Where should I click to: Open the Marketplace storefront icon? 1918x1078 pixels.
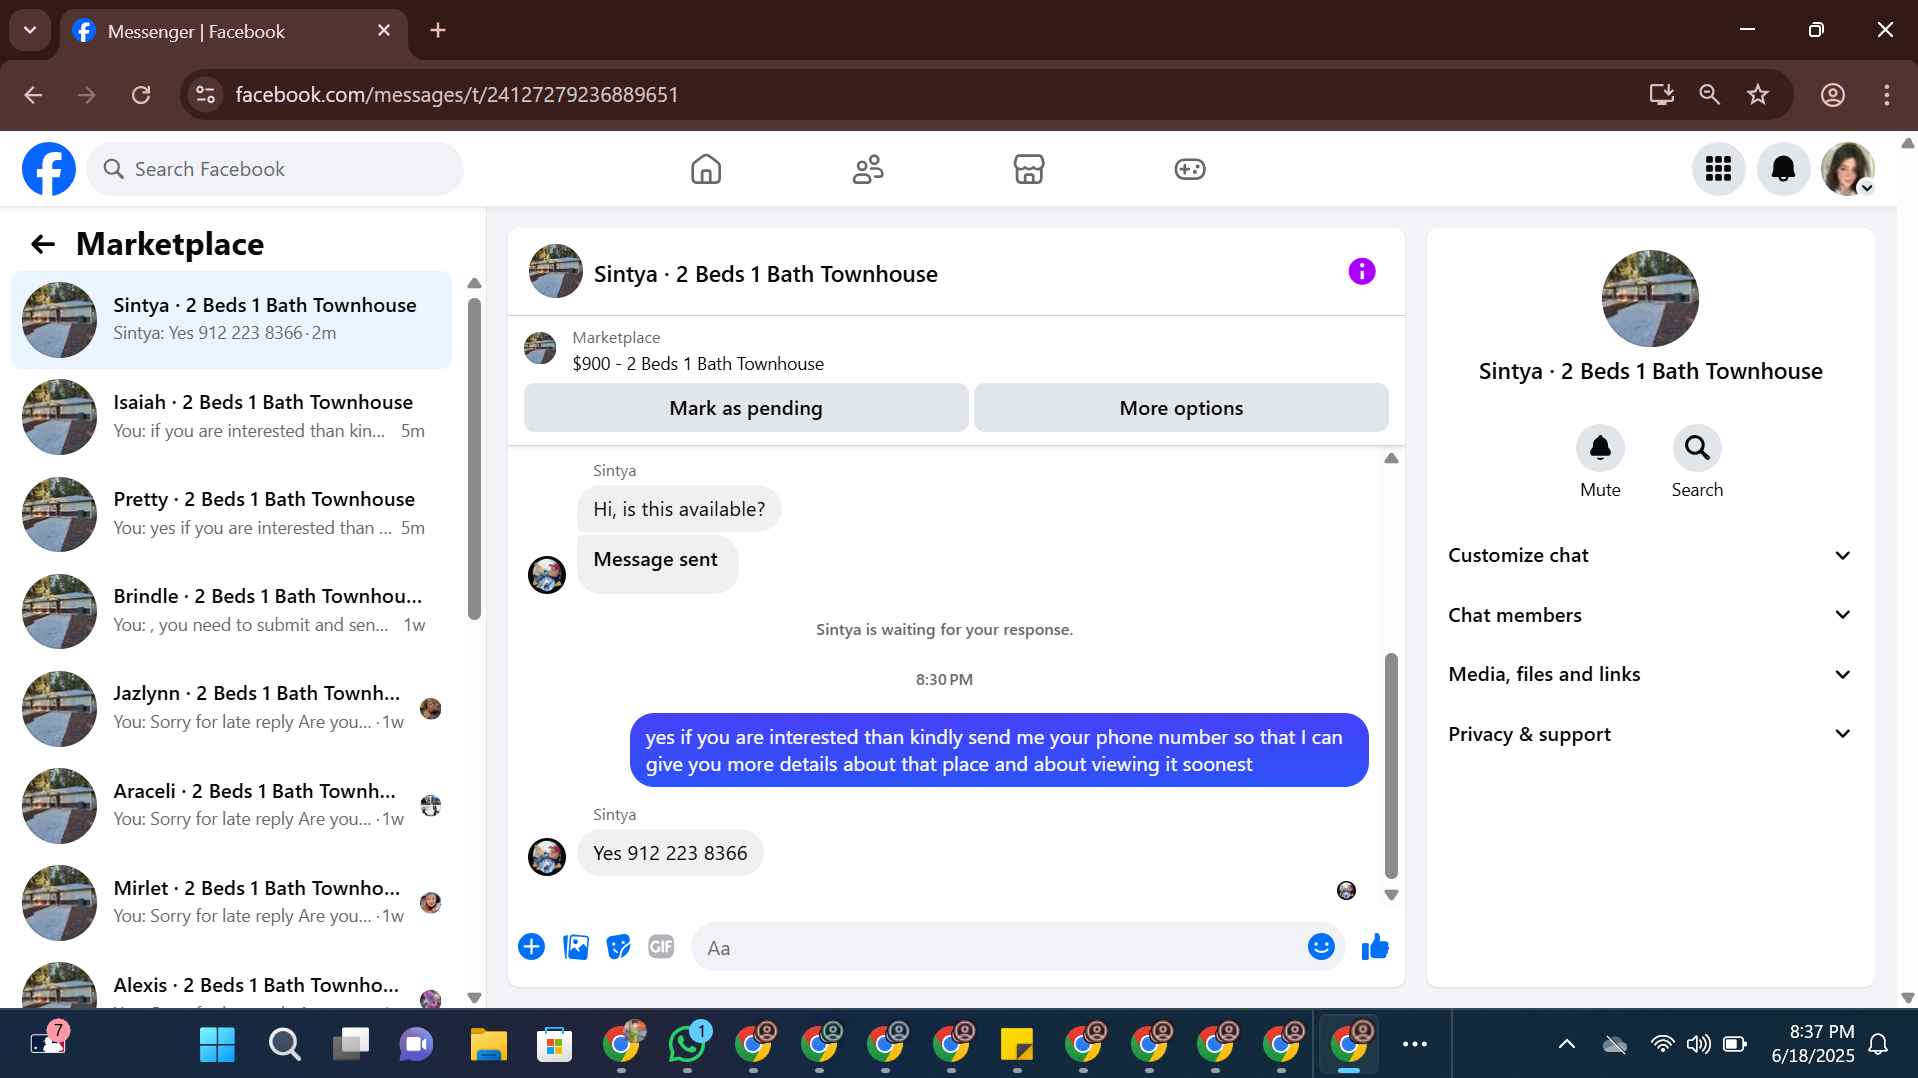click(x=1029, y=169)
